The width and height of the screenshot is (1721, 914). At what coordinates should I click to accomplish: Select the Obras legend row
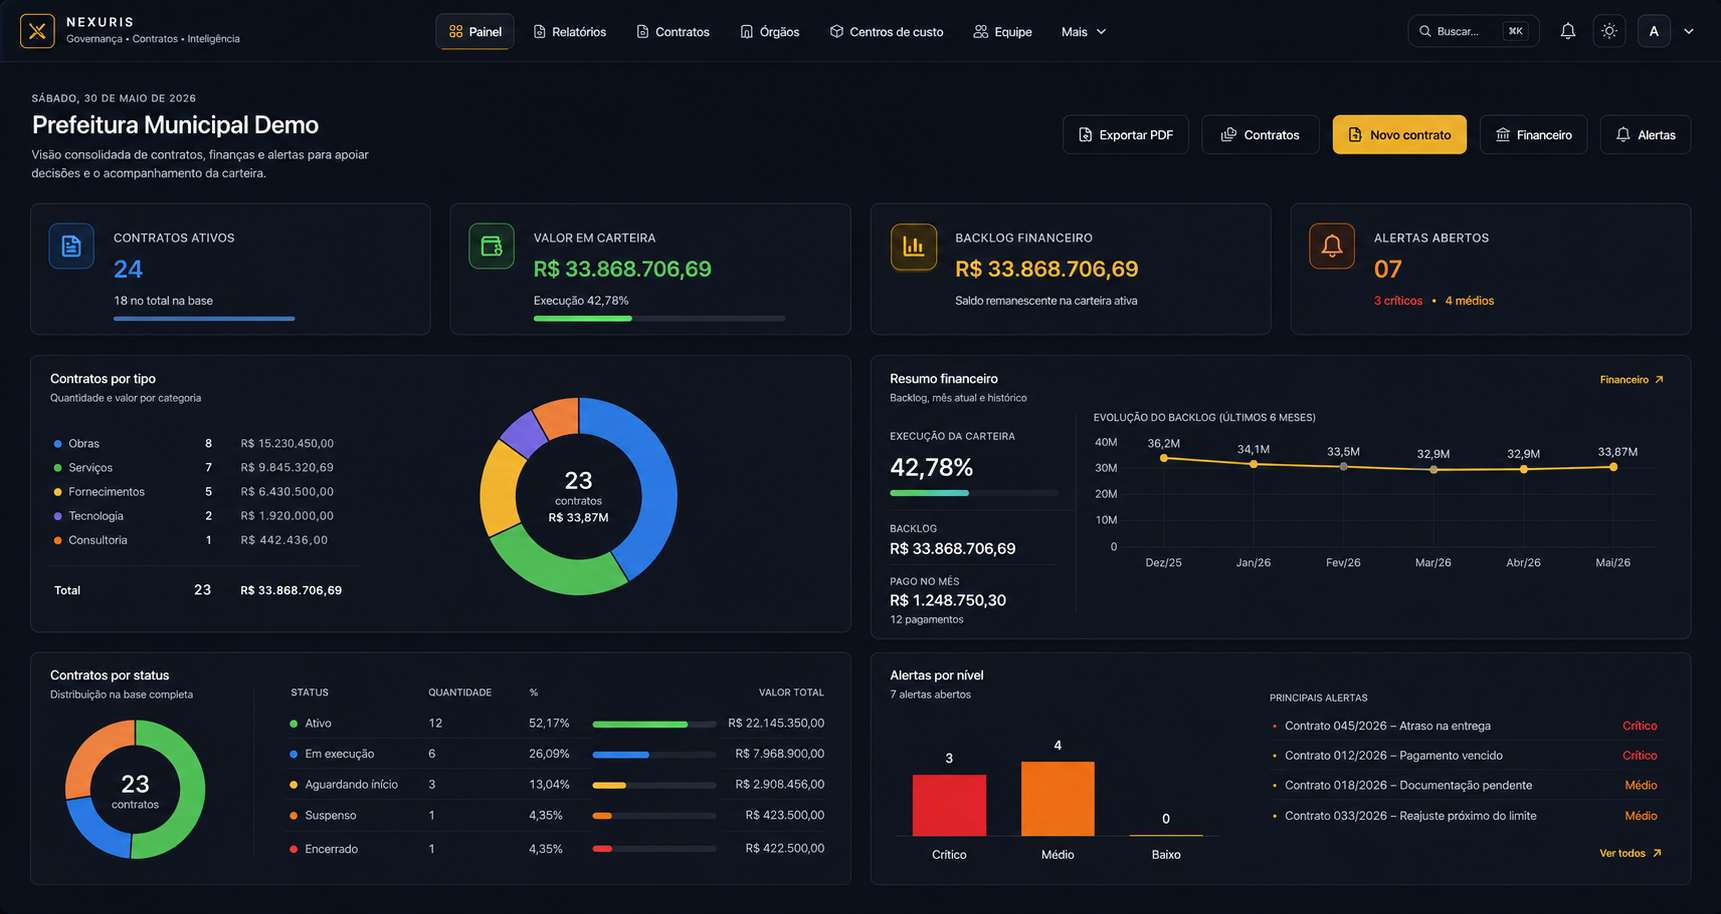(x=195, y=443)
